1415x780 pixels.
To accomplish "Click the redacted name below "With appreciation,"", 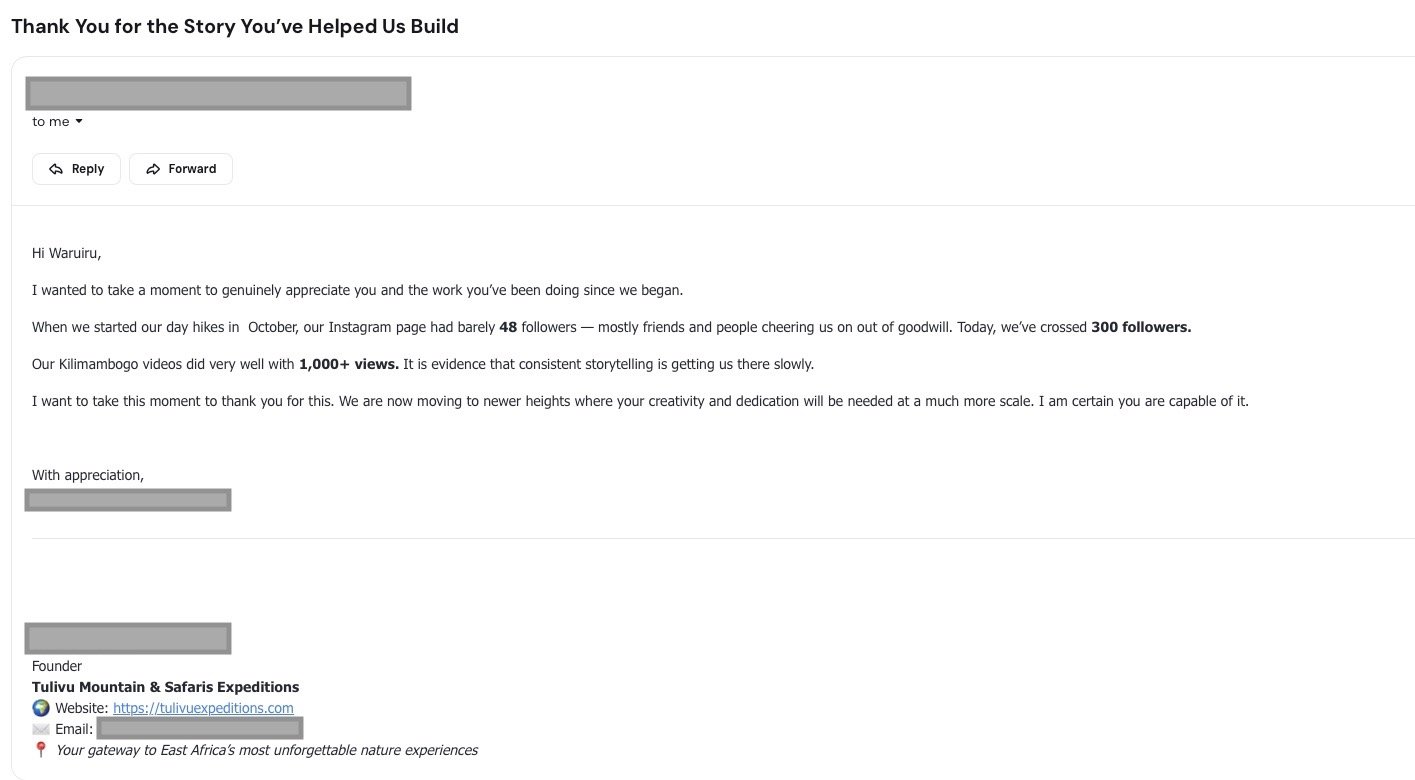I will [x=128, y=499].
